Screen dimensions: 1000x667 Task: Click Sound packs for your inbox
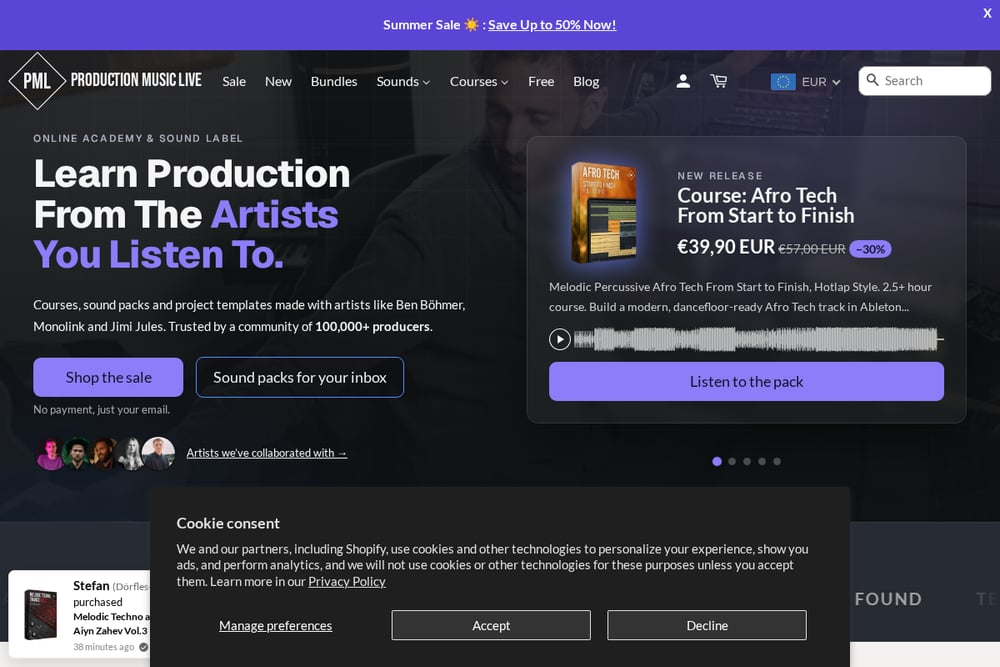point(300,377)
